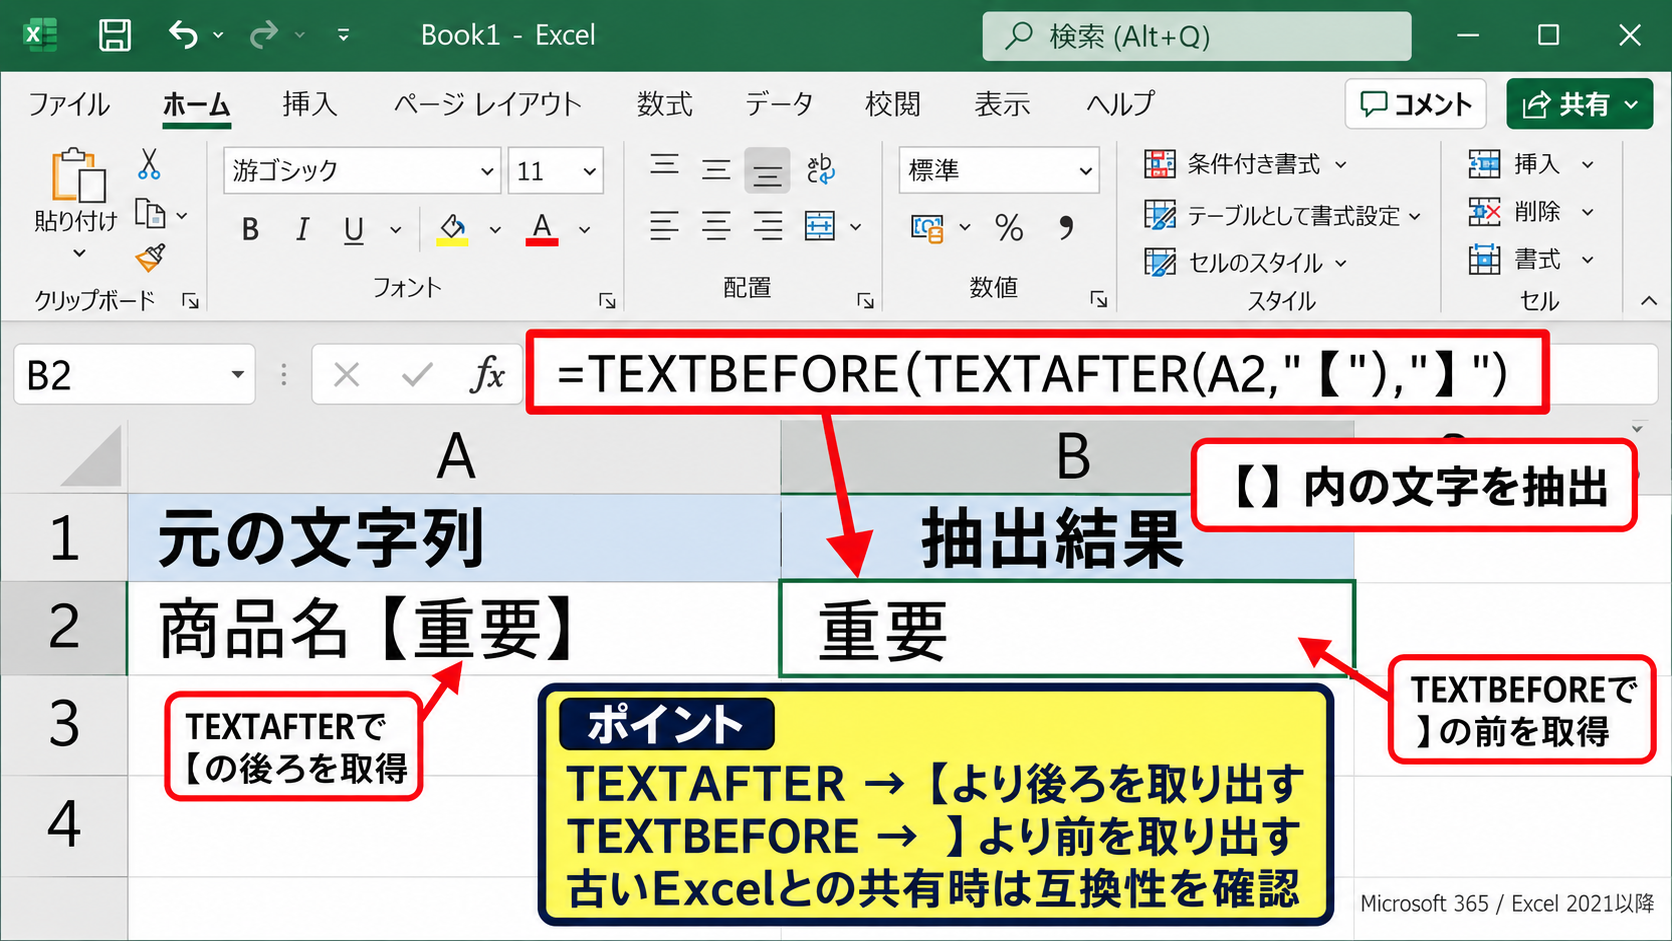This screenshot has width=1672, height=941.
Task: Open セルのスタイル dropdown
Action: [x=1246, y=262]
